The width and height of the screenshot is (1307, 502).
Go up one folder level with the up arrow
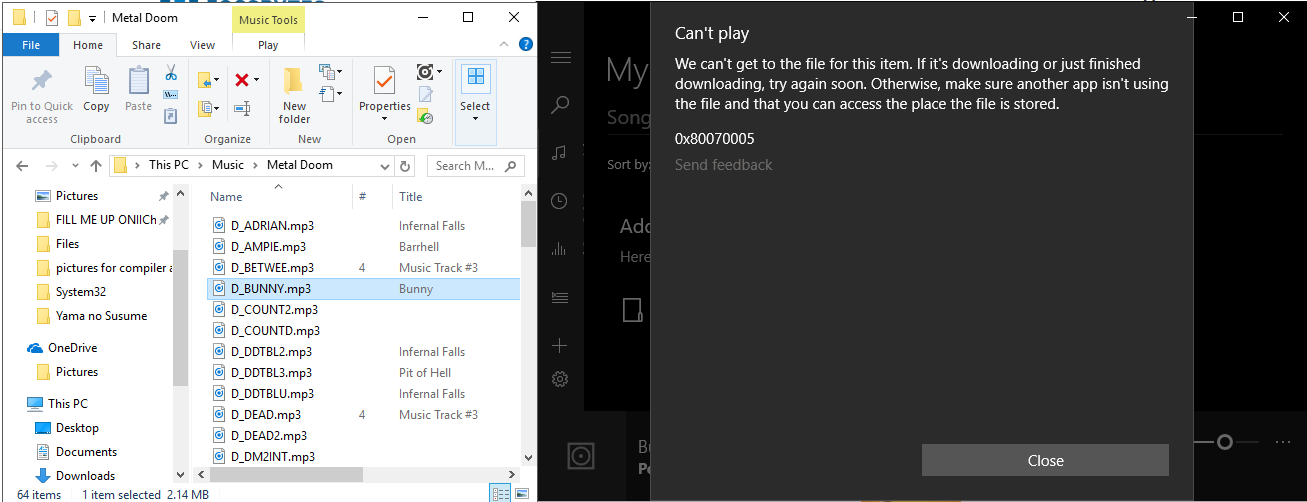pyautogui.click(x=96, y=166)
